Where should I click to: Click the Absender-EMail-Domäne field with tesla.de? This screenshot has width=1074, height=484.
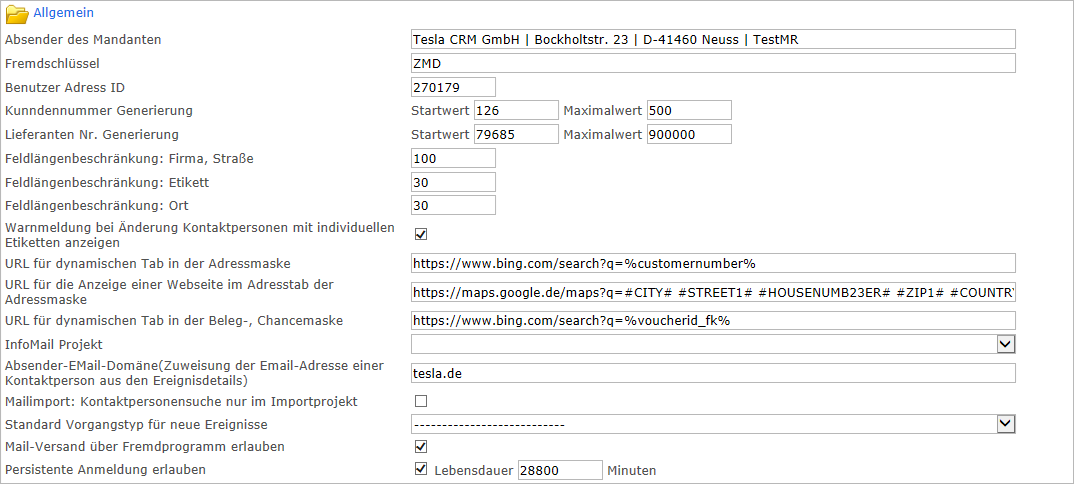713,373
